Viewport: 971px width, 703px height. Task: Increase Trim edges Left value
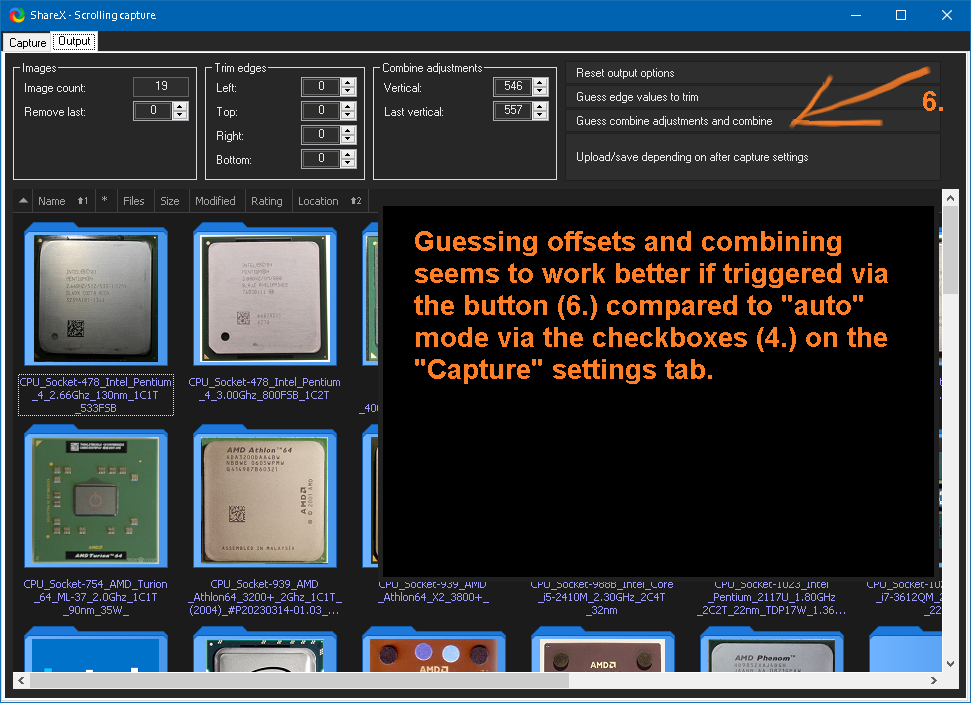click(348, 82)
